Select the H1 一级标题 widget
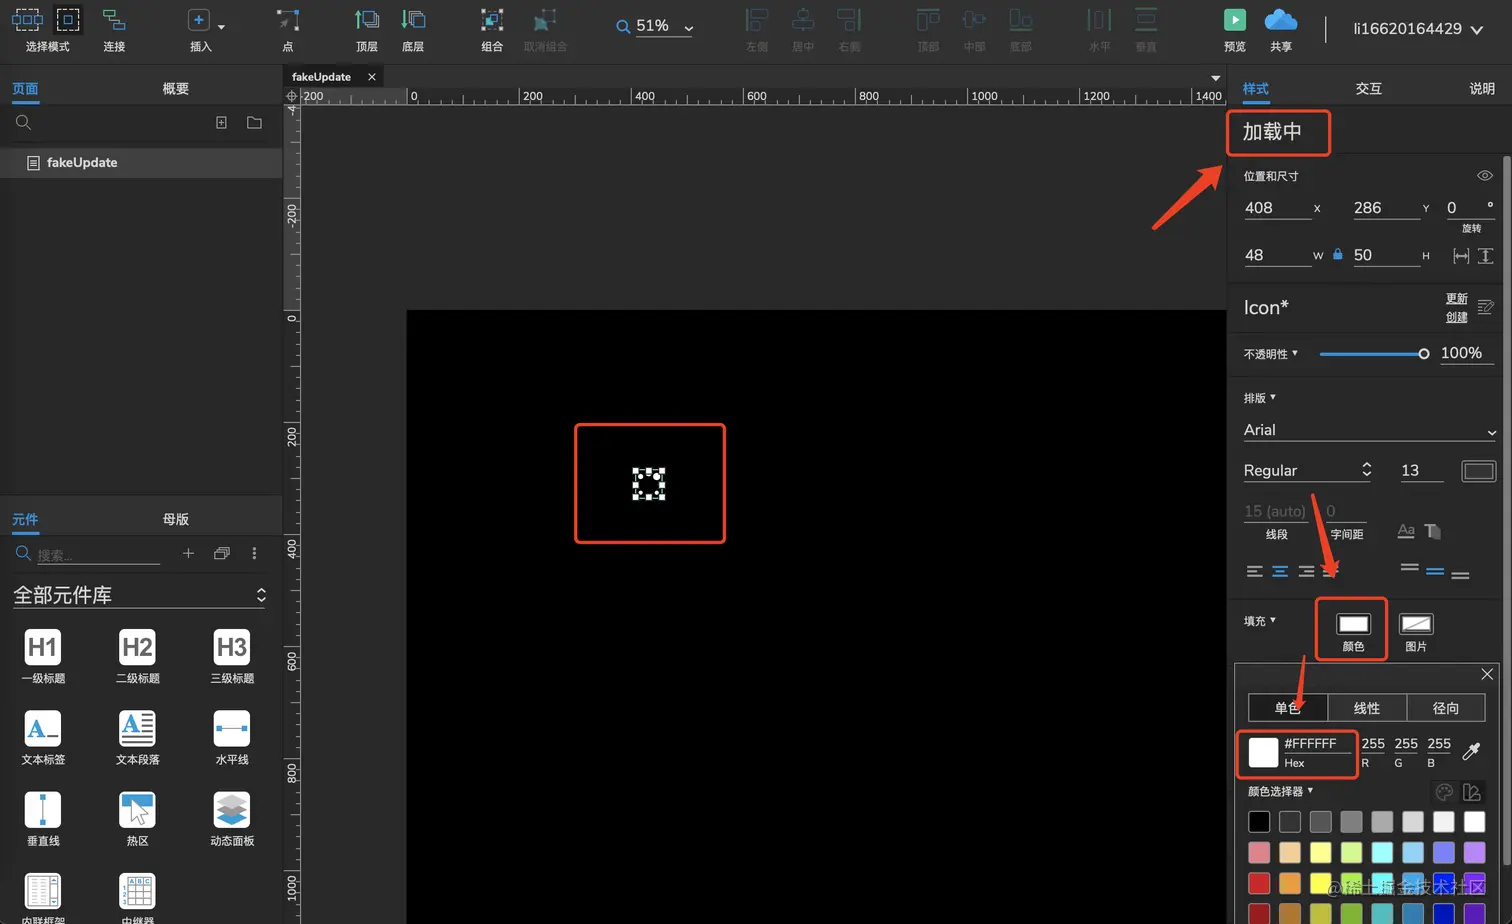This screenshot has width=1512, height=924. coord(43,656)
